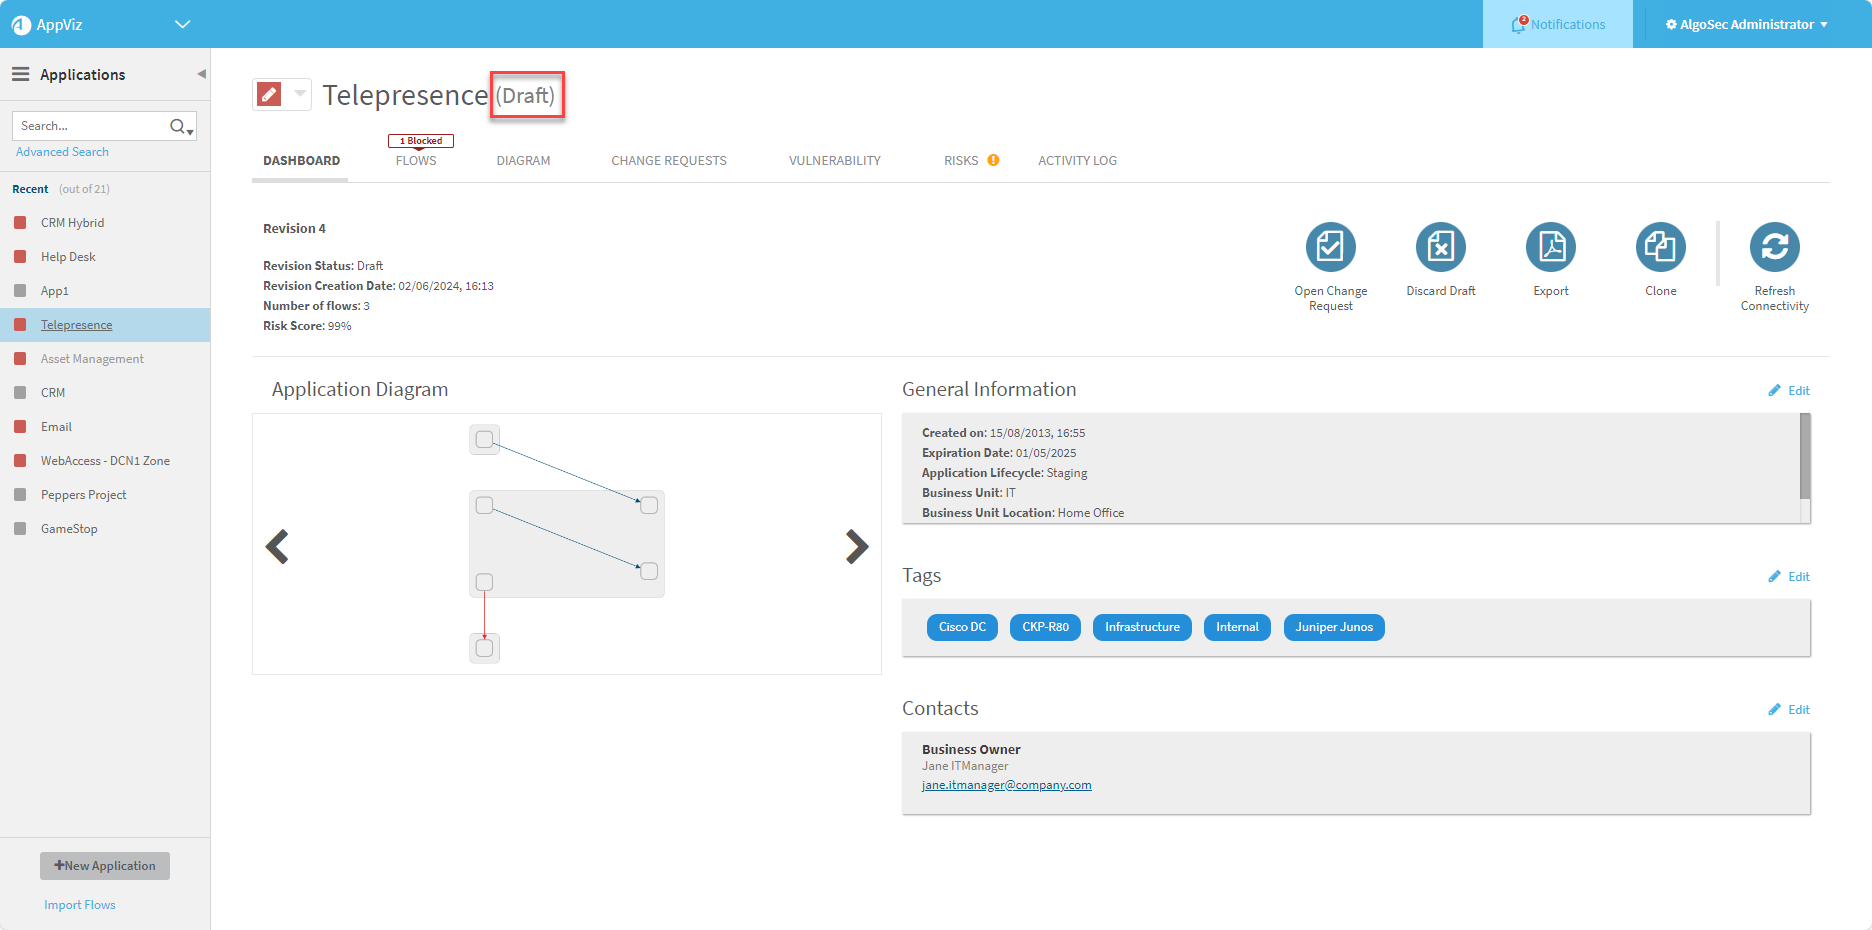The width and height of the screenshot is (1872, 930).
Task: Export the application via Export icon
Action: click(1550, 247)
